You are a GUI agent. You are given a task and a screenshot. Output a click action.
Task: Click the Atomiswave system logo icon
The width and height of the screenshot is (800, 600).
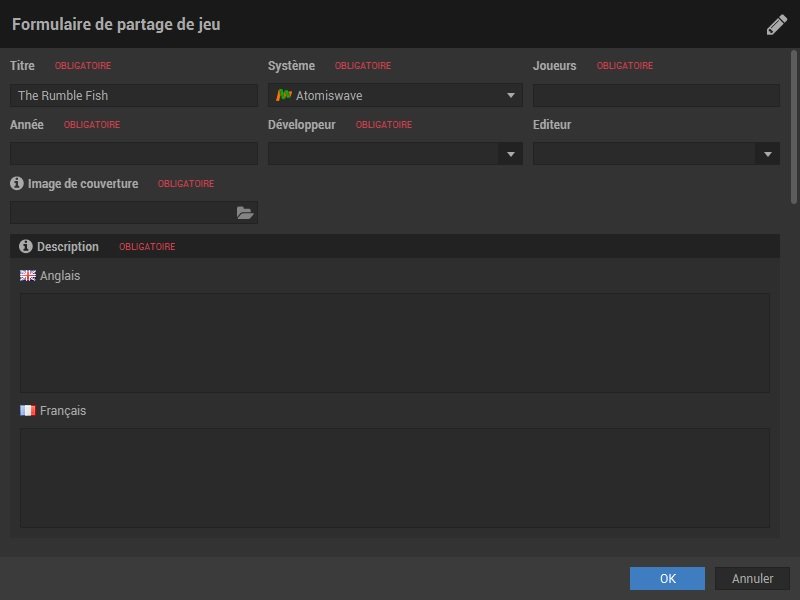pyautogui.click(x=284, y=95)
